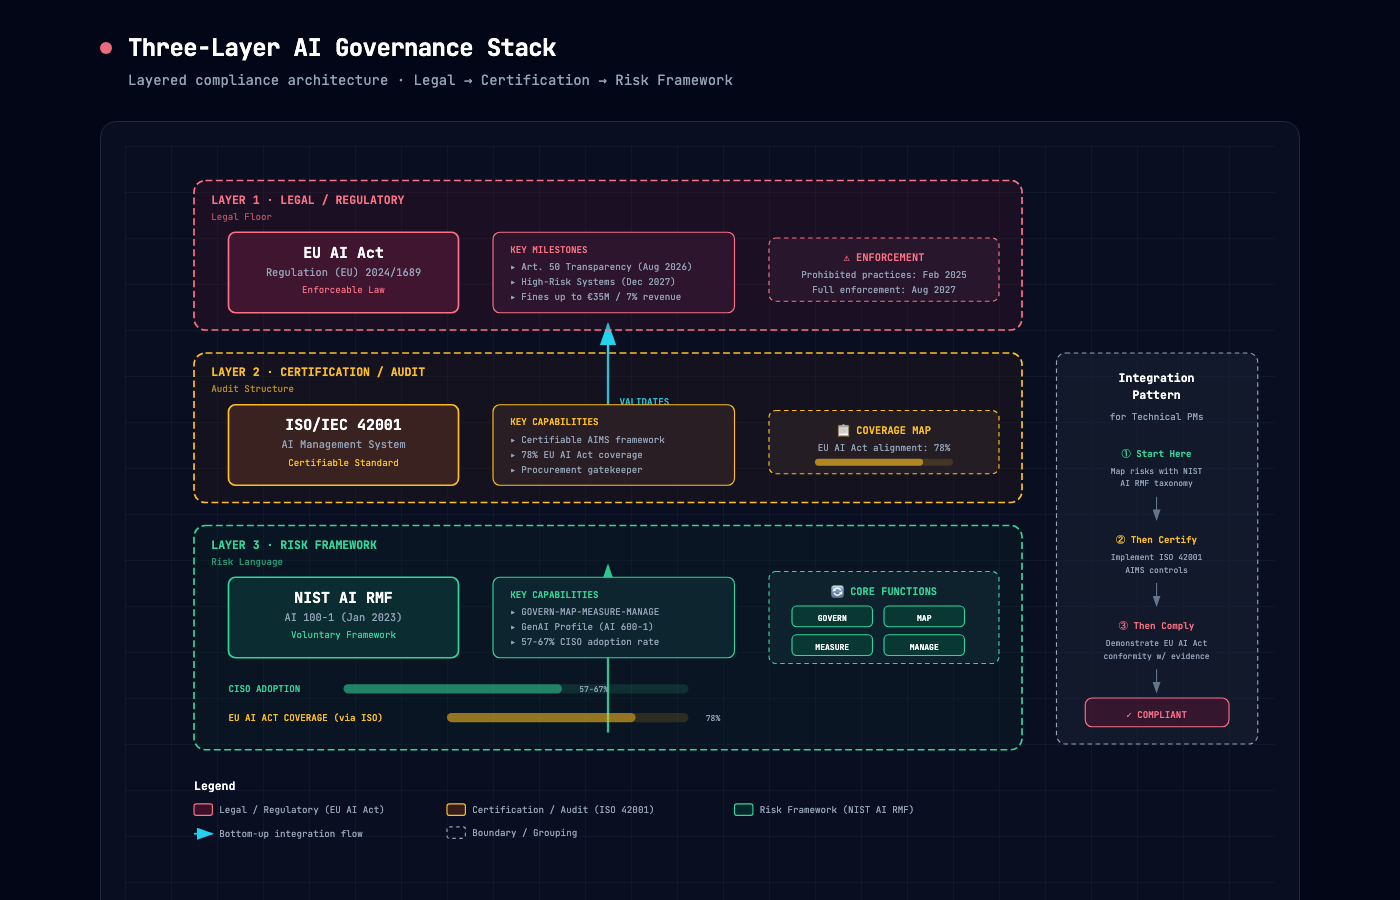Click the cycle icon beside CORE FUNCTIONS
Viewport: 1400px width, 900px height.
838,591
